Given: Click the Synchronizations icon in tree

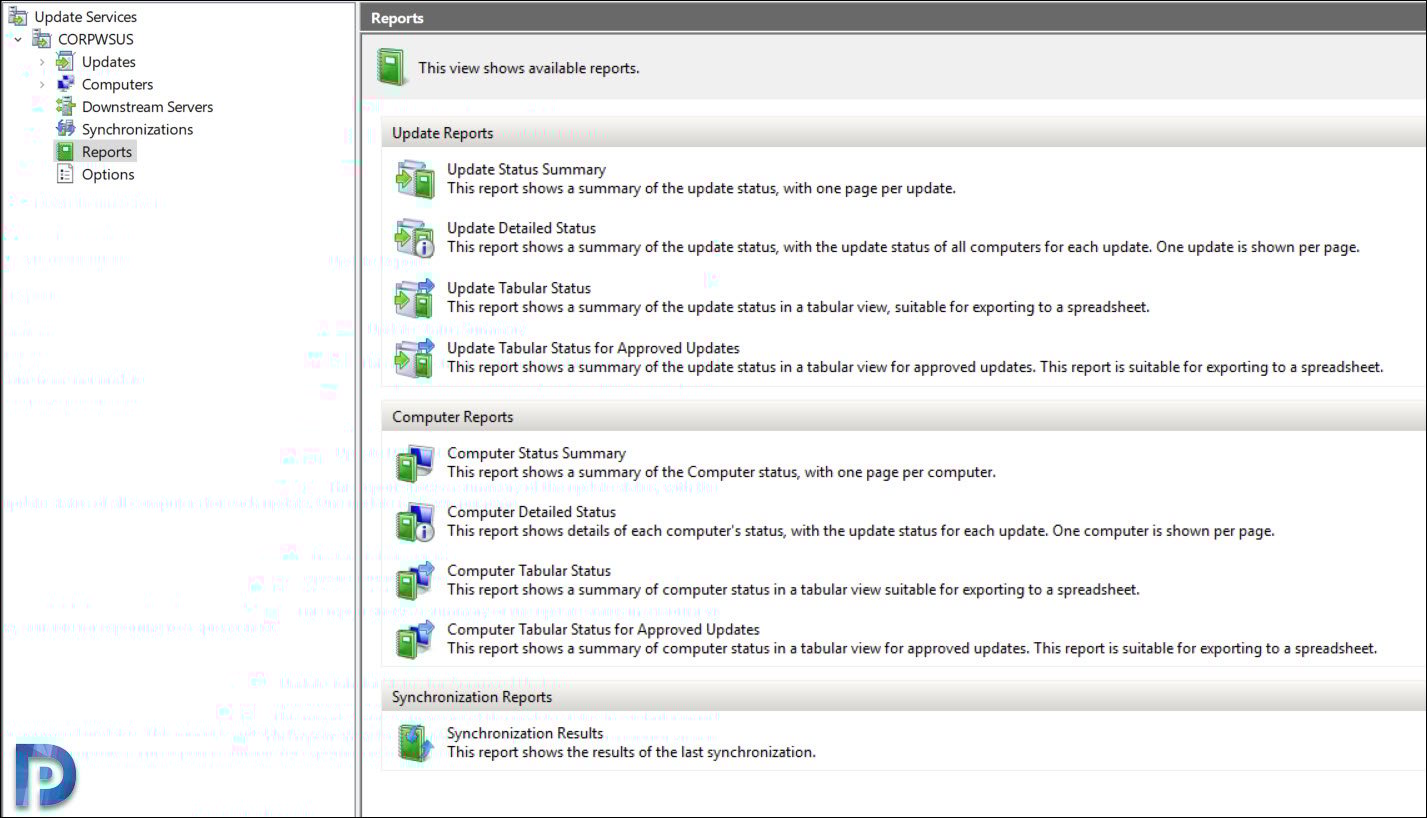Looking at the screenshot, I should (65, 129).
